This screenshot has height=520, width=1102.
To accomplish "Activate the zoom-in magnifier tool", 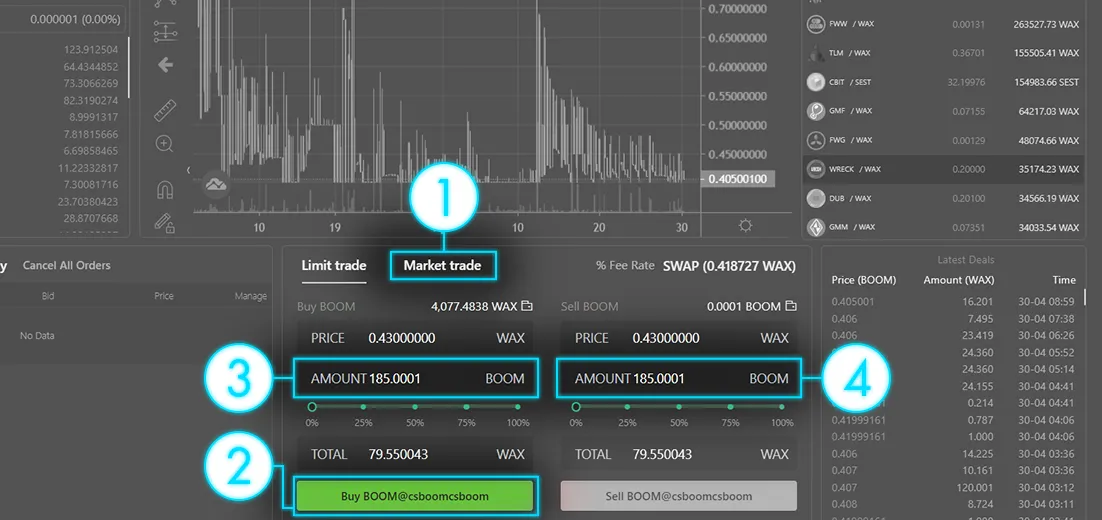I will point(164,144).
